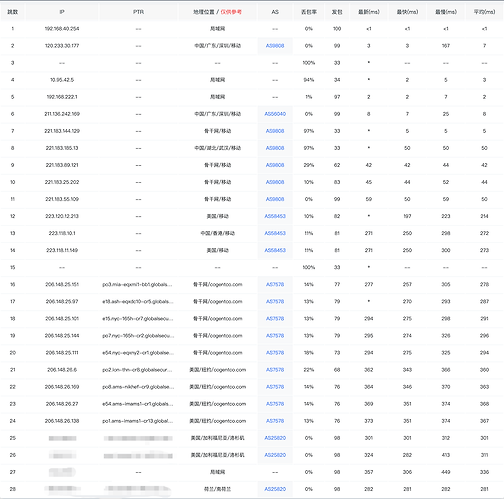504x499 pixels.
Task: Select IP 206.148.26.27 cell
Action: pyautogui.click(x=62, y=404)
